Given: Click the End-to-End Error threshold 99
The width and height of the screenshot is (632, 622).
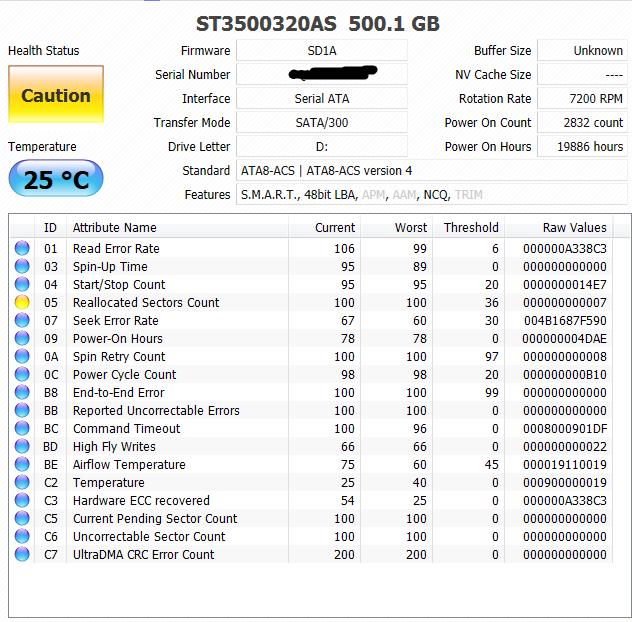Looking at the screenshot, I should [x=491, y=392].
